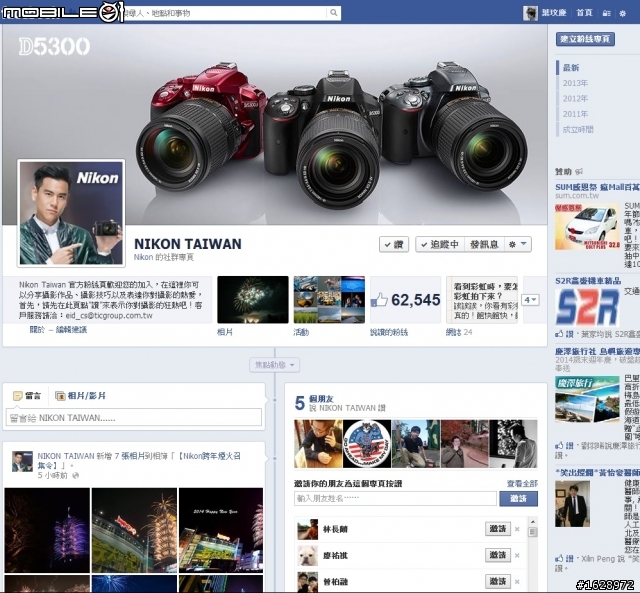The width and height of the screenshot is (640, 593).
Task: Open the account settings gear in top bar
Action: pos(622,13)
